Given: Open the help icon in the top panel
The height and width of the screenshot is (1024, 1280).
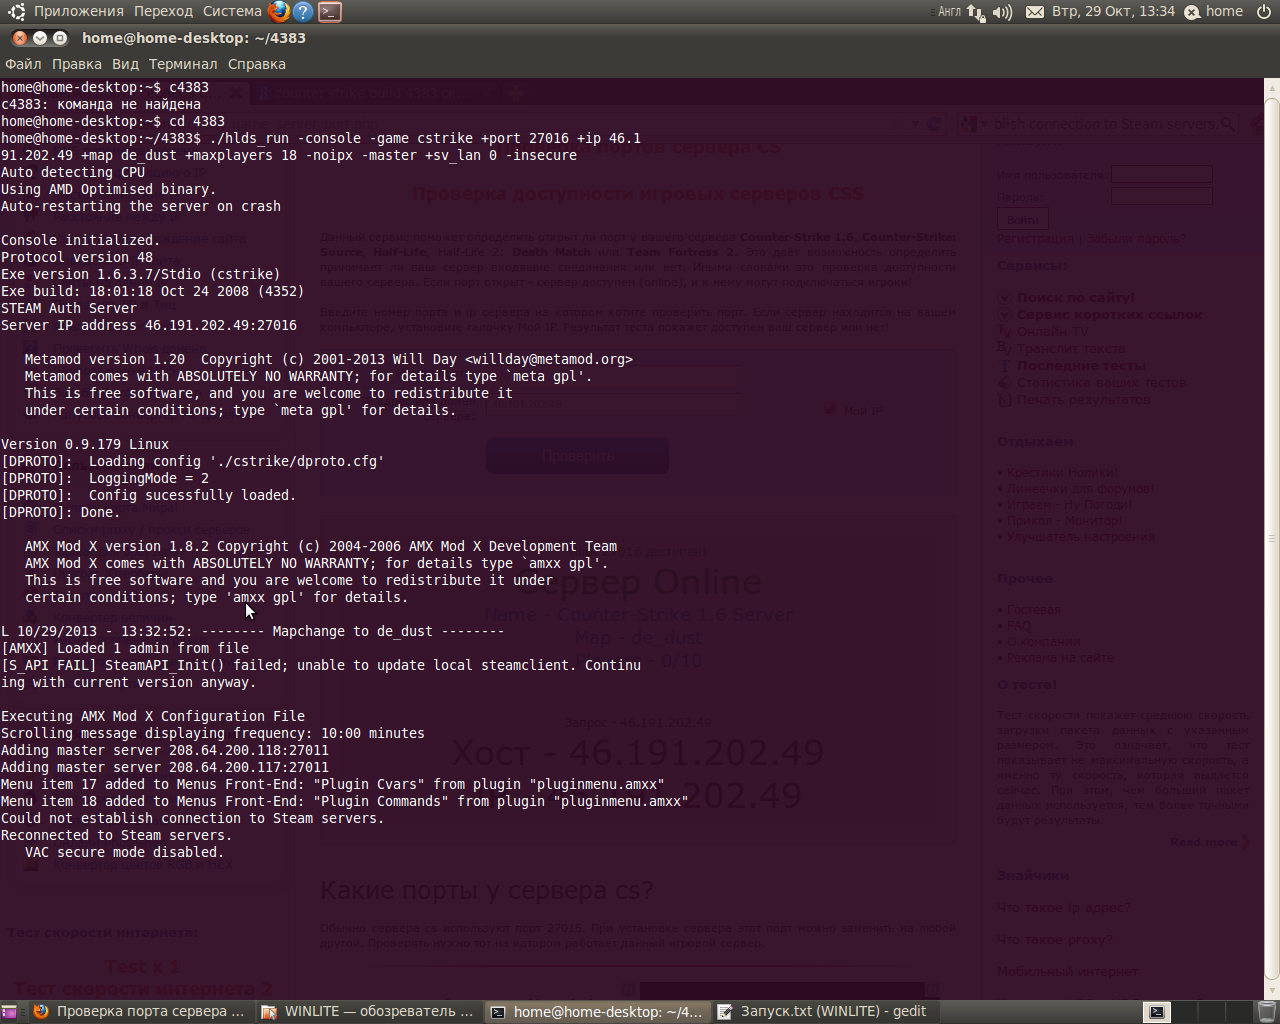Looking at the screenshot, I should point(303,12).
